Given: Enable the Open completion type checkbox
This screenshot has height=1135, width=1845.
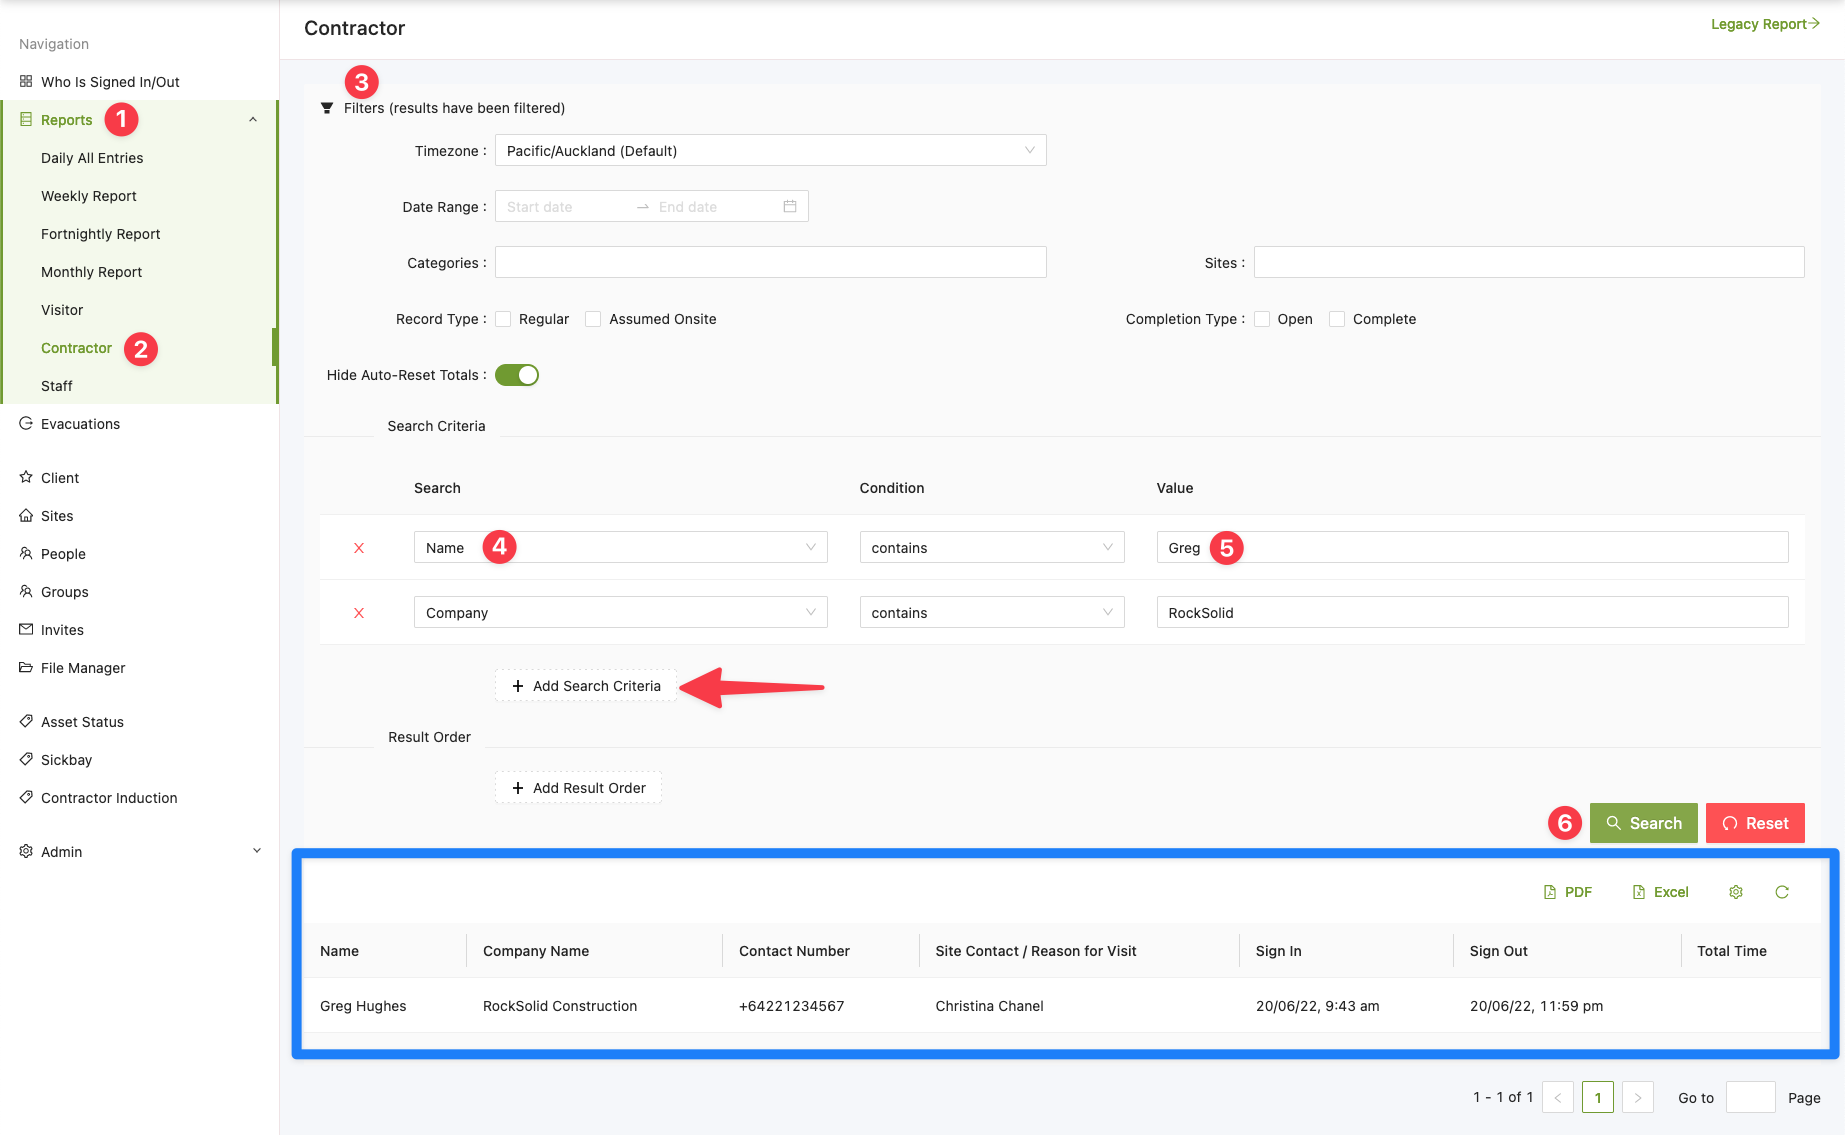Looking at the screenshot, I should click(x=1262, y=319).
